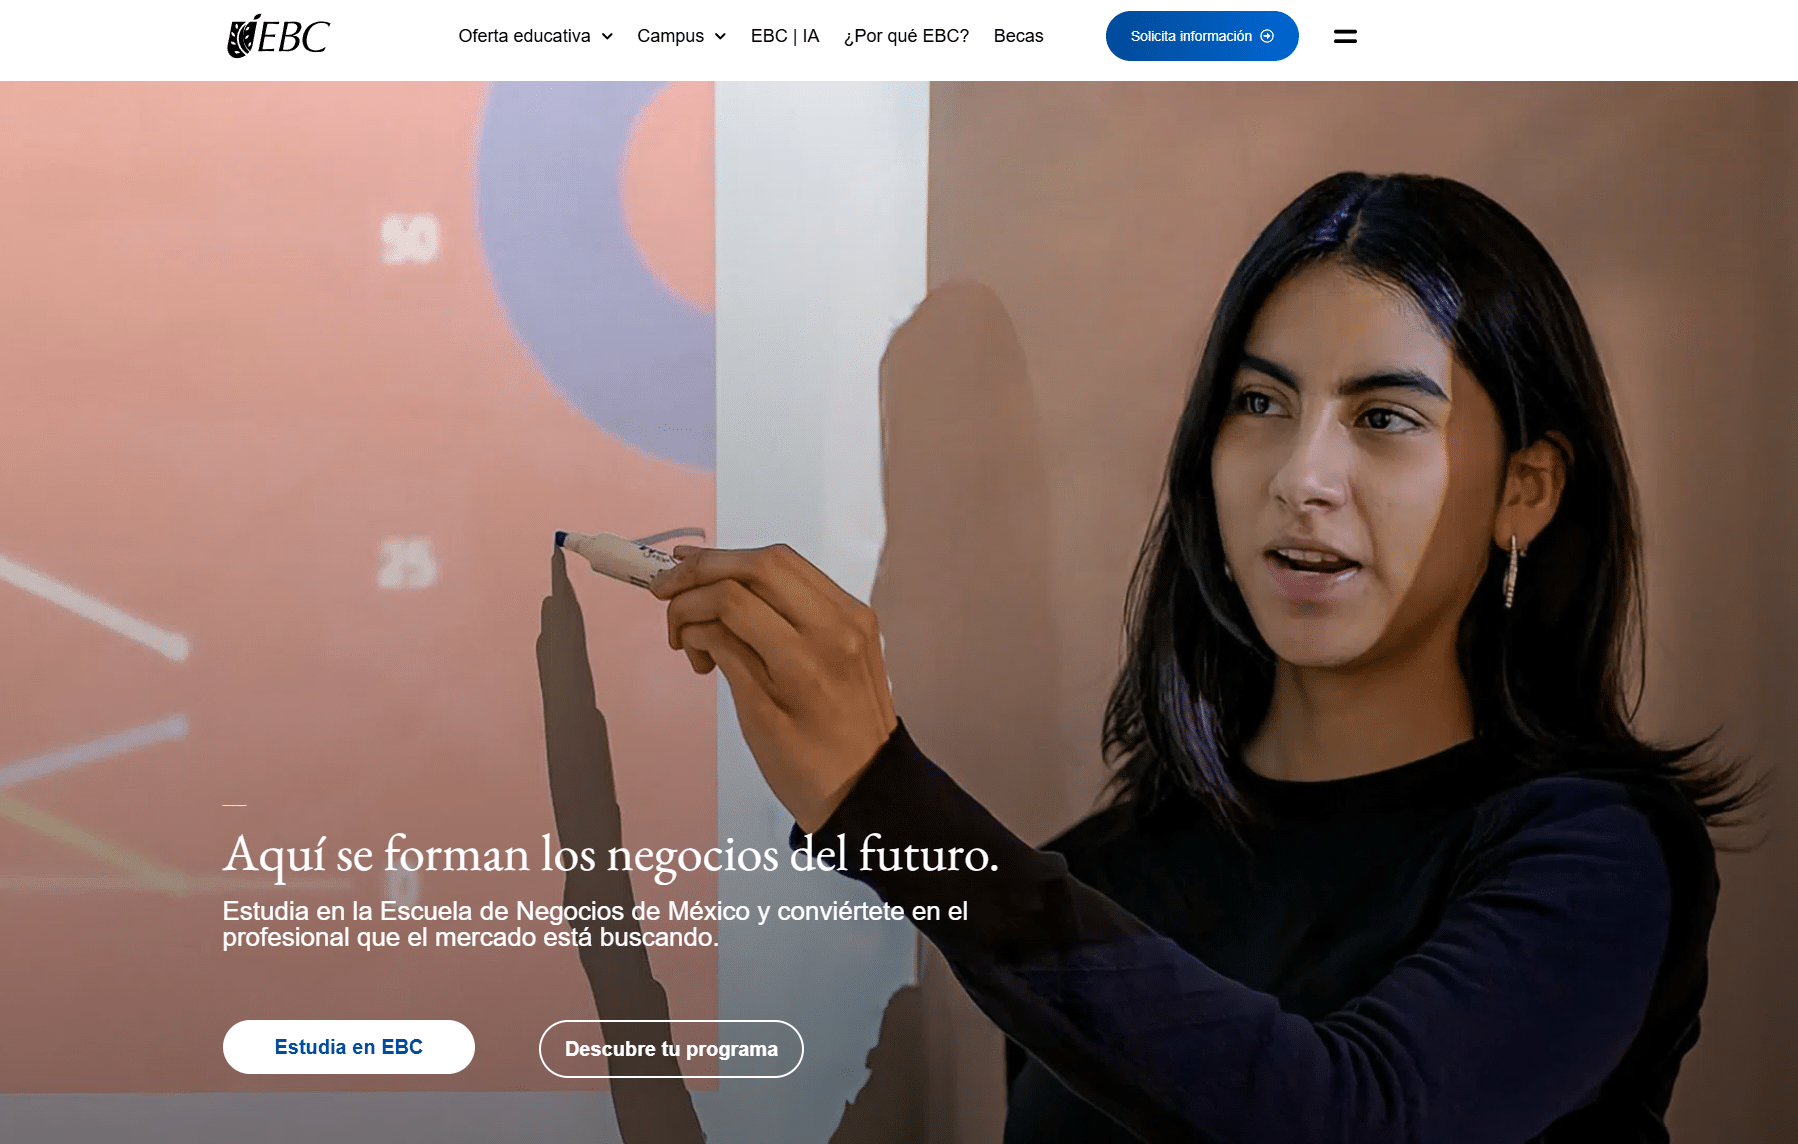Click the small dash above the headline
Screen dimensions: 1798x1144
click(234, 805)
